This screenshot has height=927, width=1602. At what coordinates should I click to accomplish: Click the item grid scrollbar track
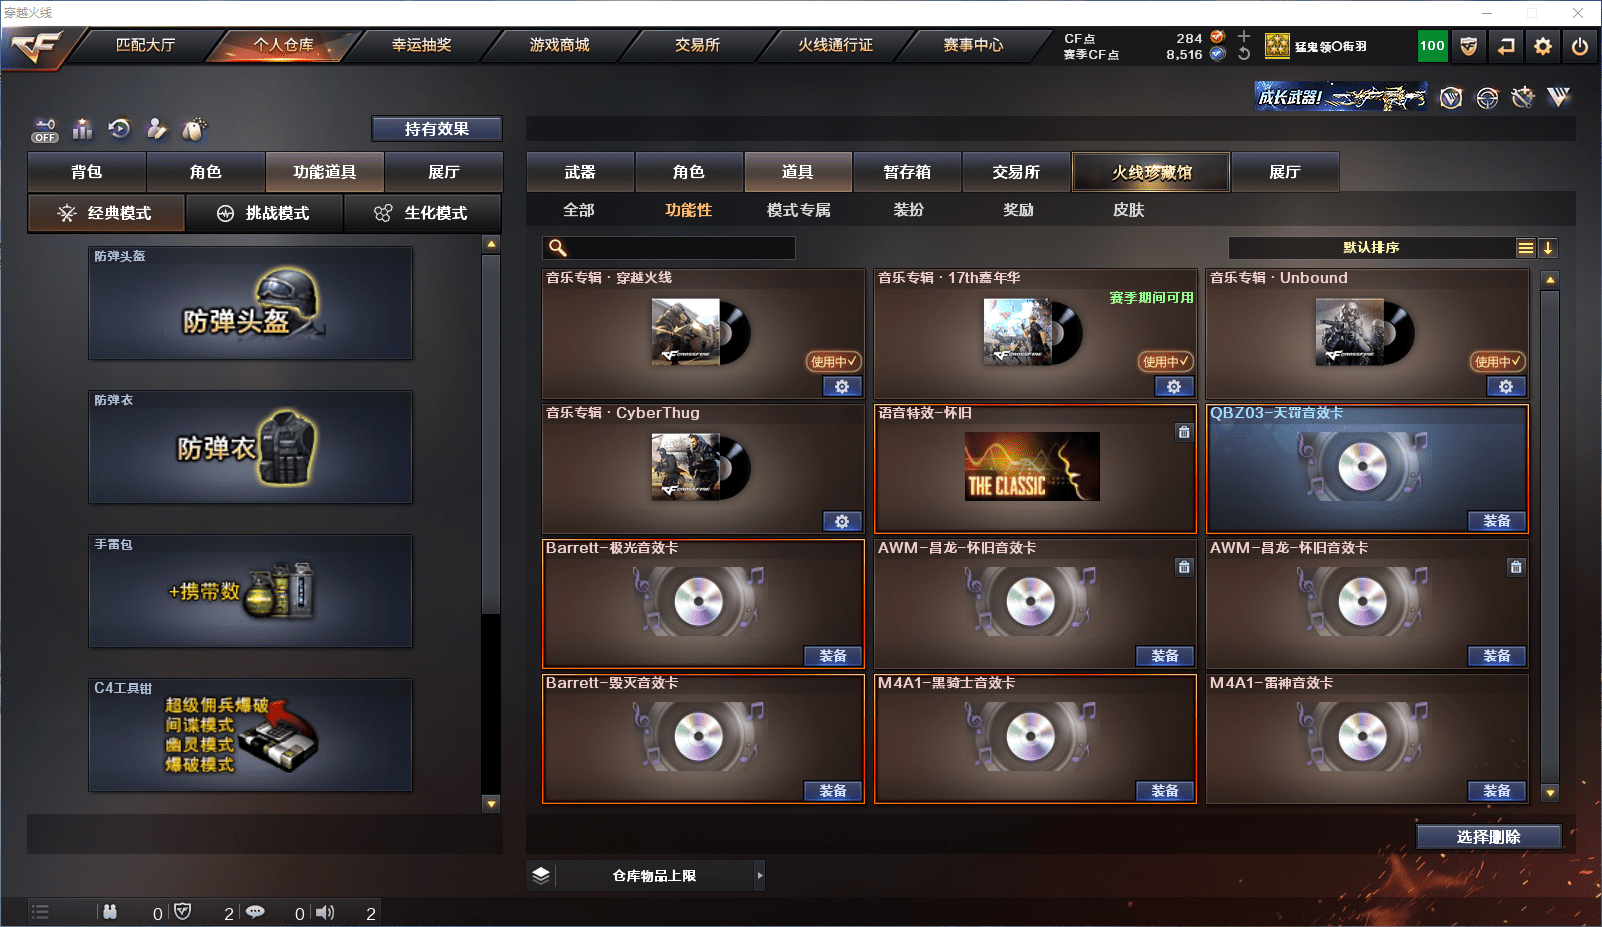[1550, 535]
